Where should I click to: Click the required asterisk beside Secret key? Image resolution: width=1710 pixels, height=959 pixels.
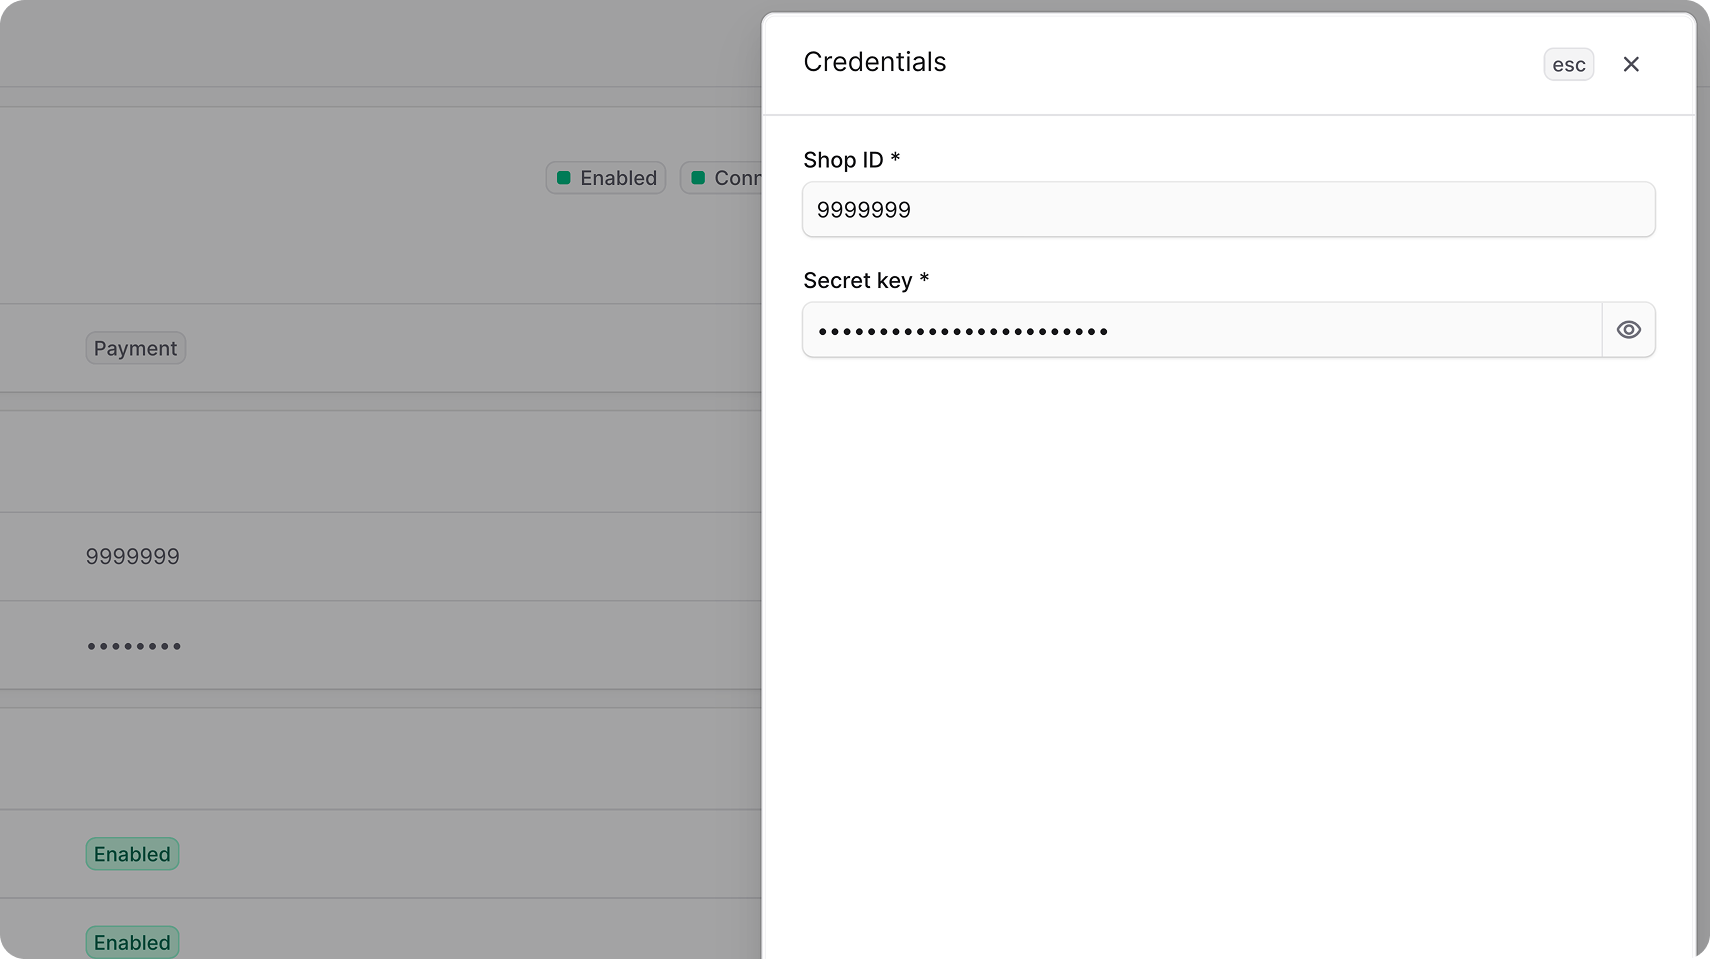point(924,278)
